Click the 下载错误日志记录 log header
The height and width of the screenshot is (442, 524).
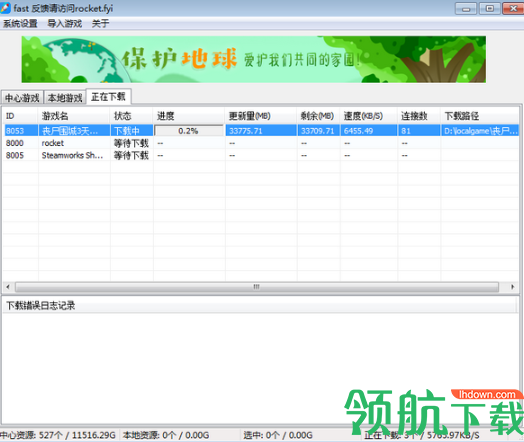click(x=259, y=305)
